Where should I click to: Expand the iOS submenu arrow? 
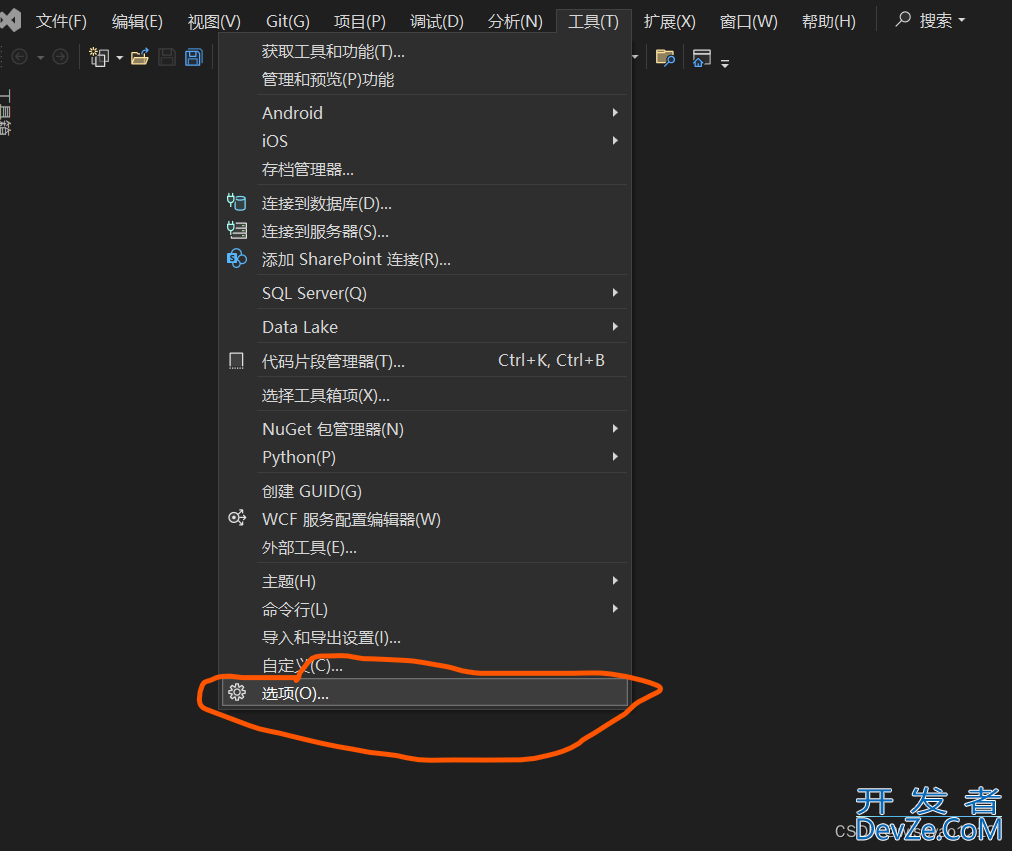tap(615, 141)
